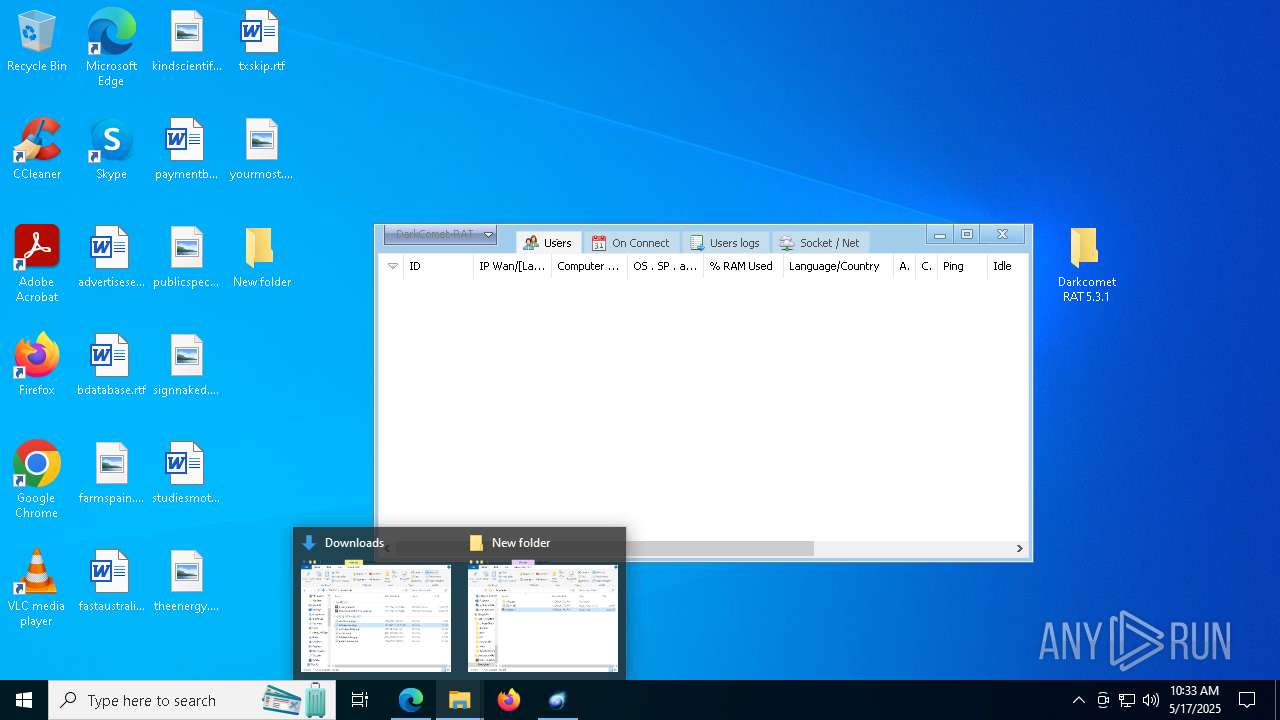The width and height of the screenshot is (1280, 720).
Task: Open the network status tray icon
Action: (x=1127, y=700)
